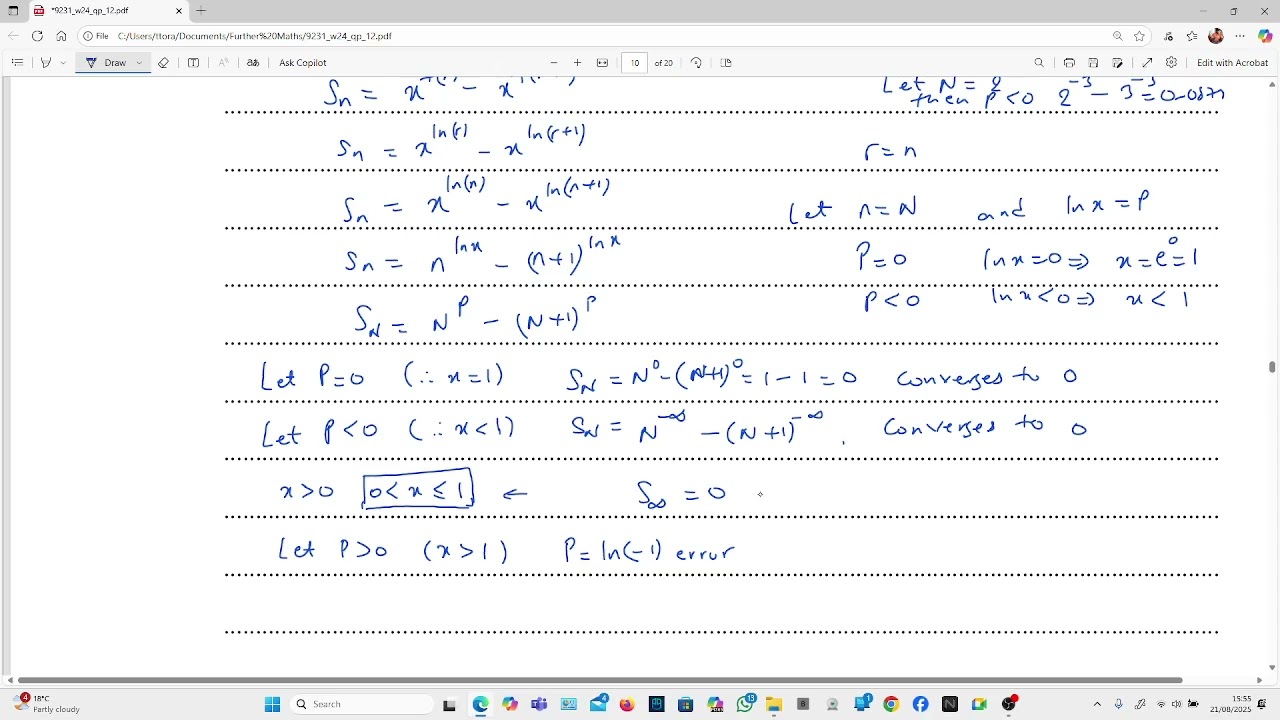Click the vertical scrollbar thumb
1280x720 pixels.
coord(1272,367)
